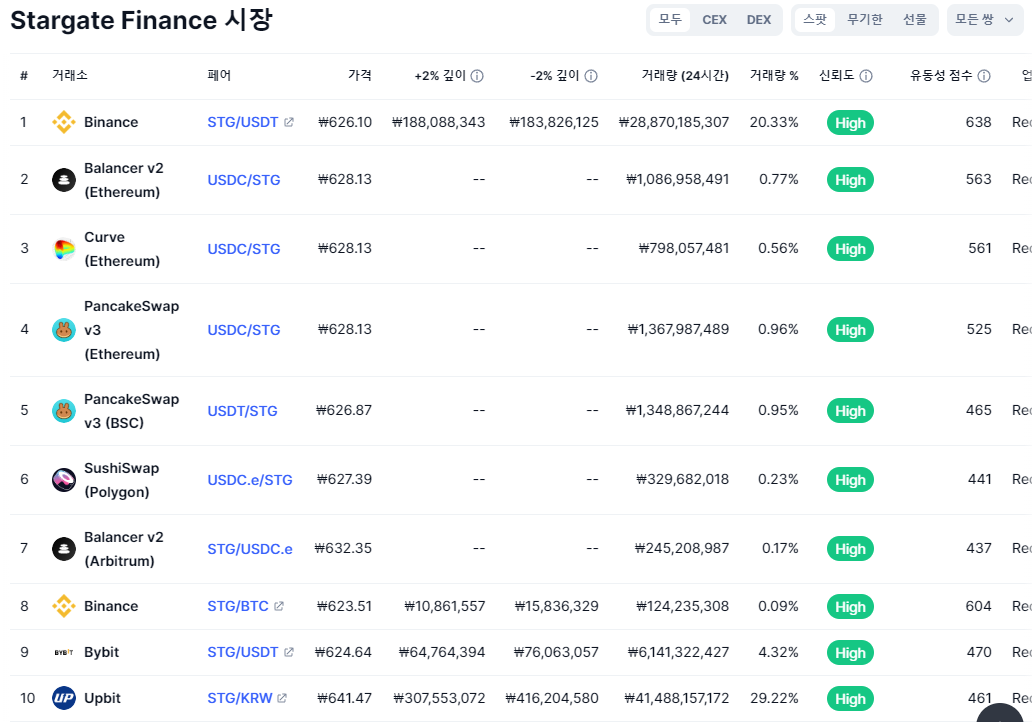Click the PancakeSwap v3 (Ethereum) bunny logo
Screen dimensions: 1032x722
click(64, 330)
